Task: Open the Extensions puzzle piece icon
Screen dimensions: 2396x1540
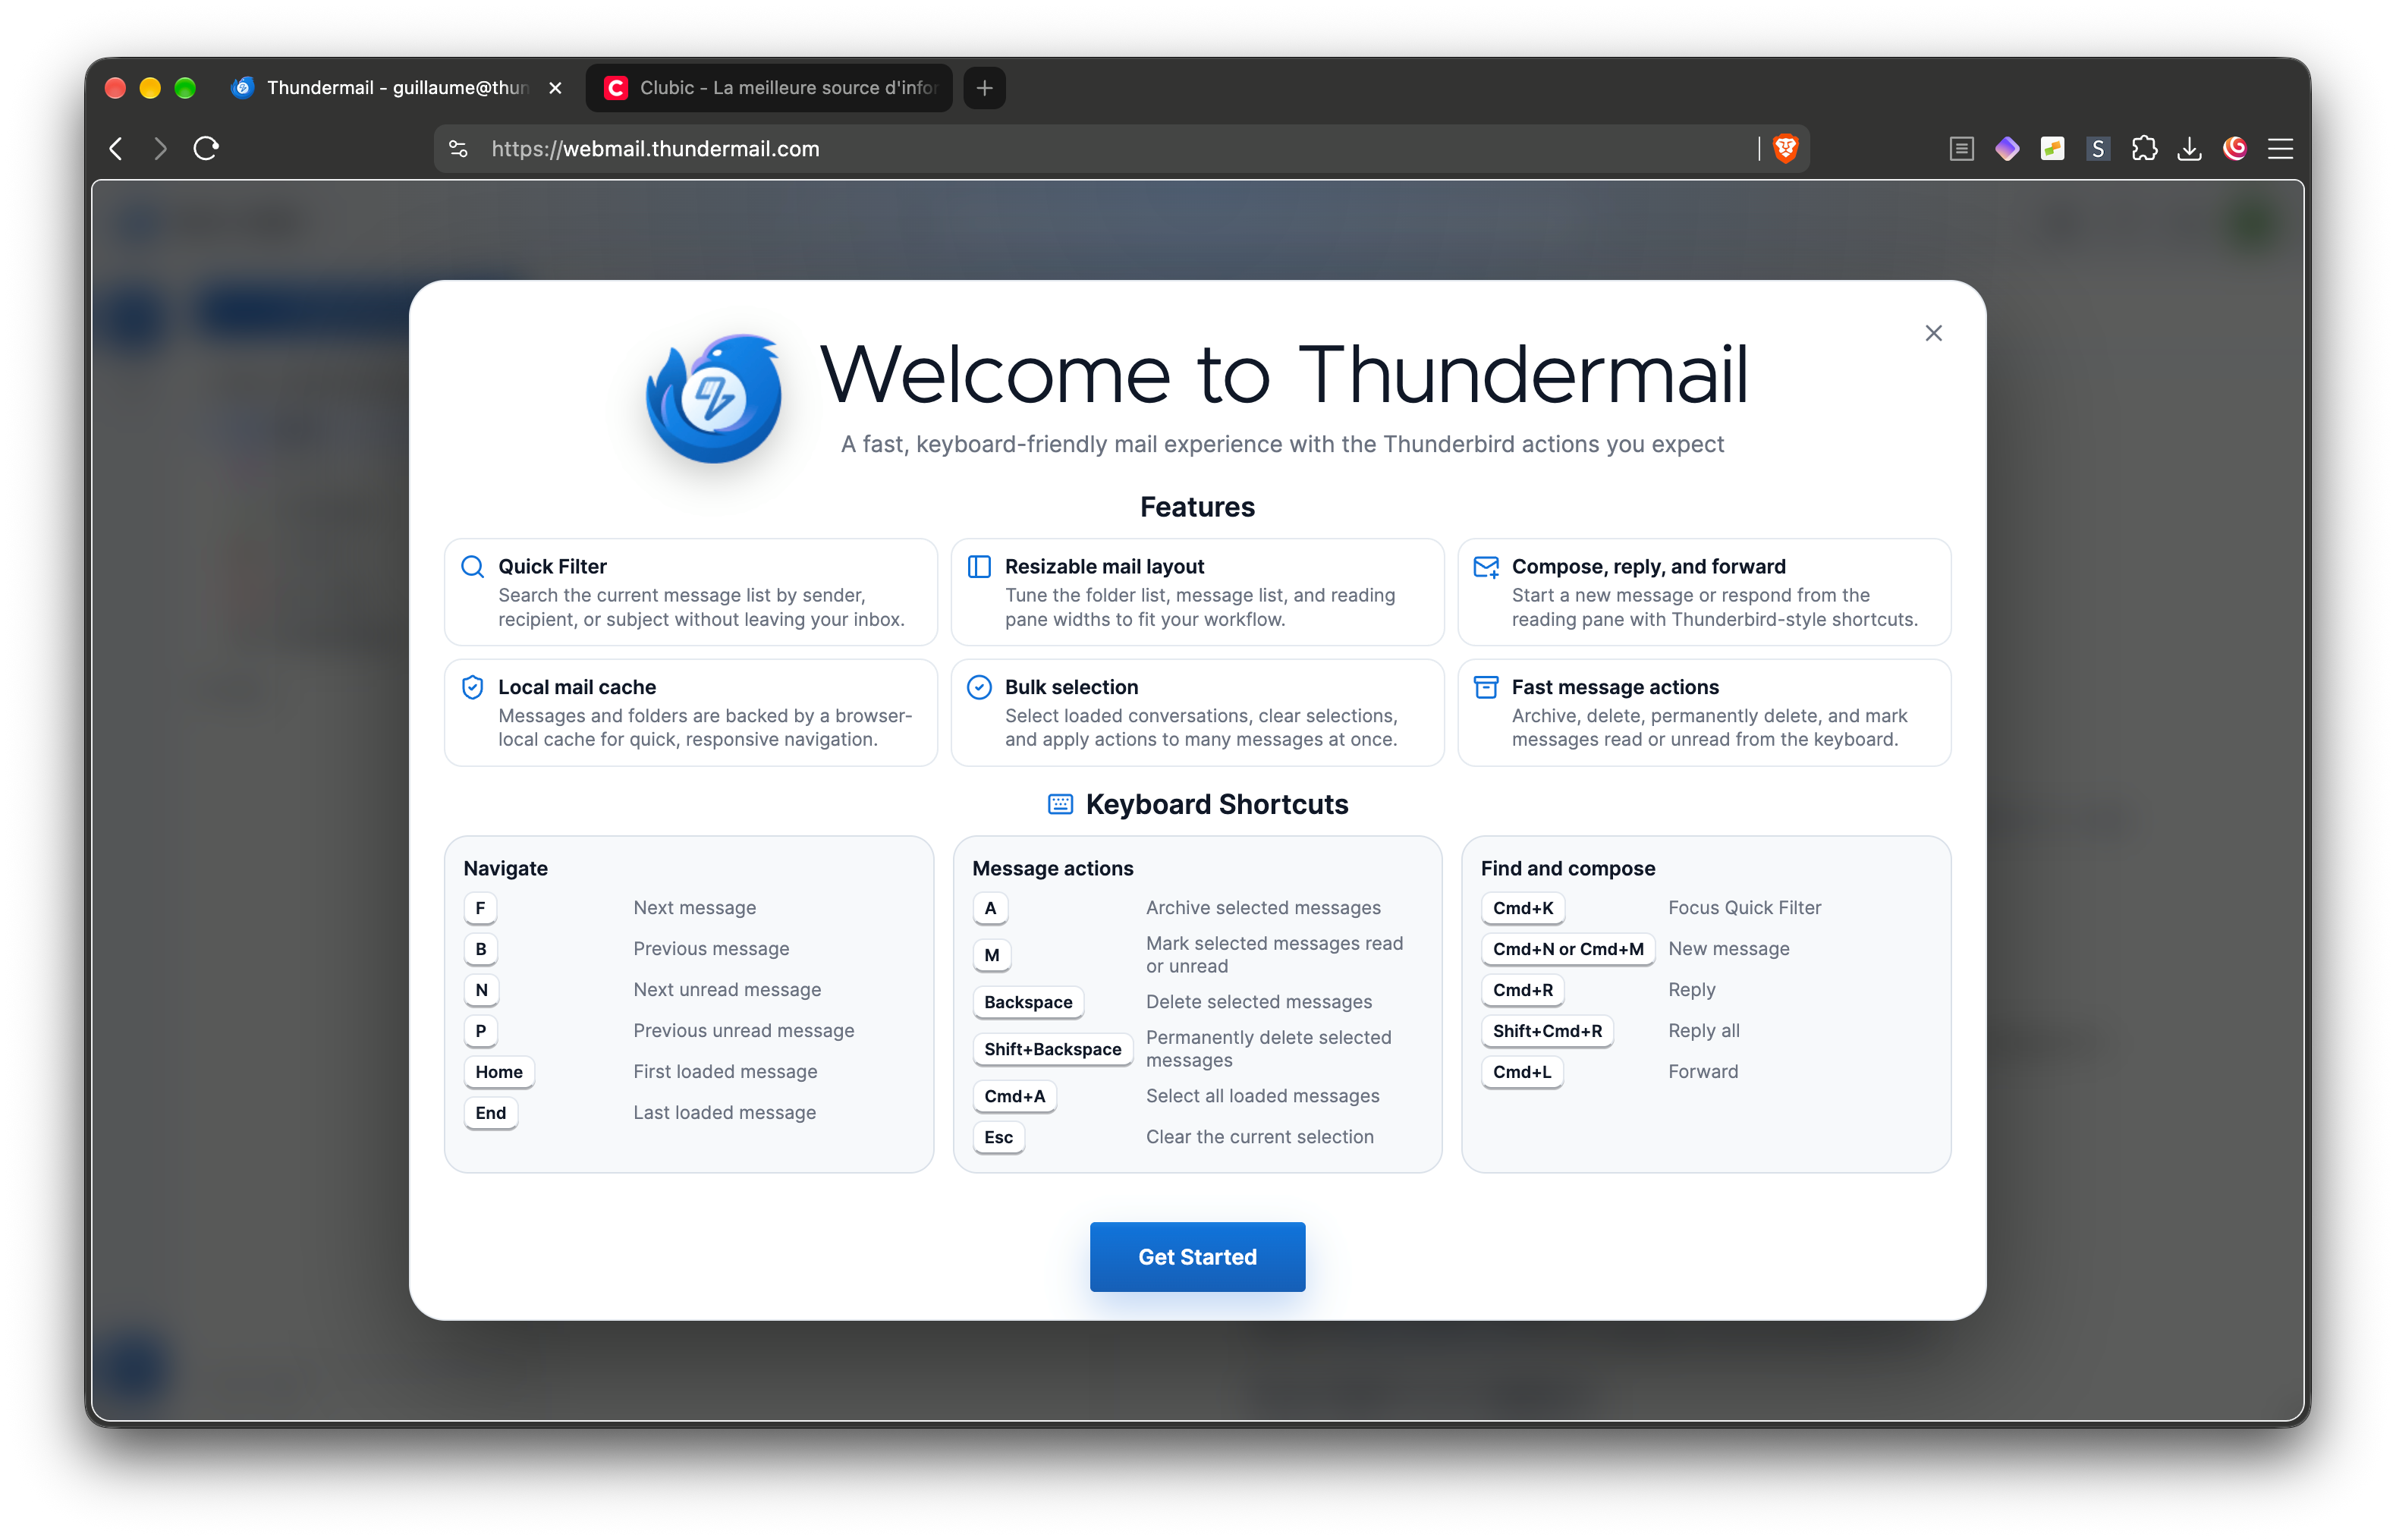Action: tap(2143, 149)
